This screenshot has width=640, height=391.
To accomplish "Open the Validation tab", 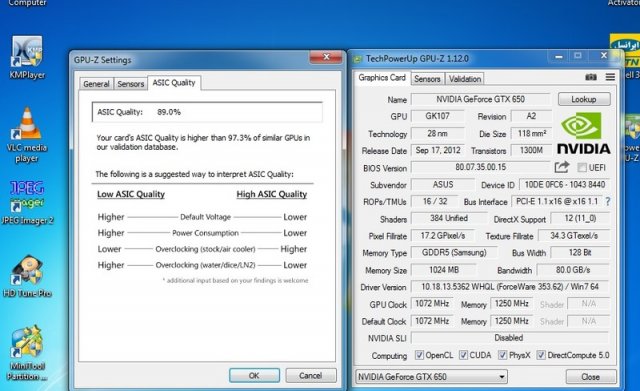I will [x=465, y=79].
